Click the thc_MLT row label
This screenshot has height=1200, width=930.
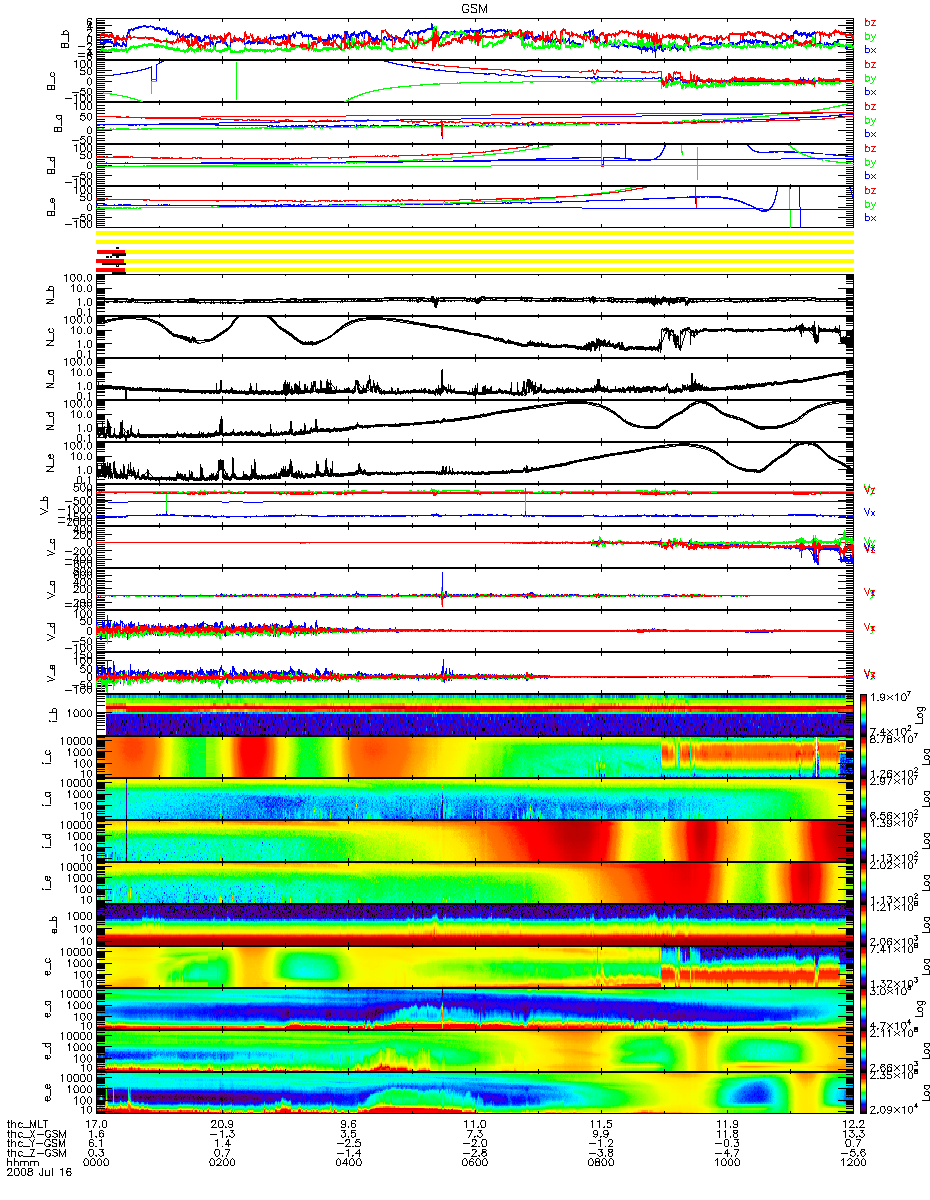point(27,1125)
